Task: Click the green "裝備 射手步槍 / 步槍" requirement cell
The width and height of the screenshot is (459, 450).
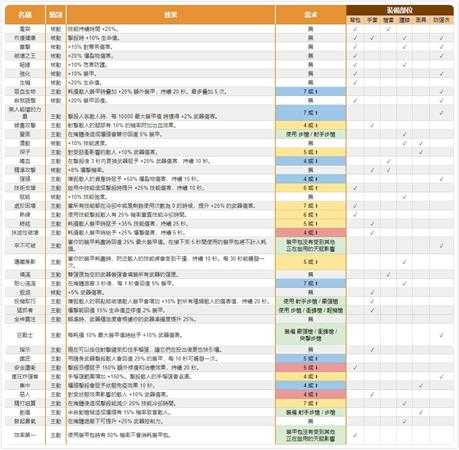Action: (311, 412)
